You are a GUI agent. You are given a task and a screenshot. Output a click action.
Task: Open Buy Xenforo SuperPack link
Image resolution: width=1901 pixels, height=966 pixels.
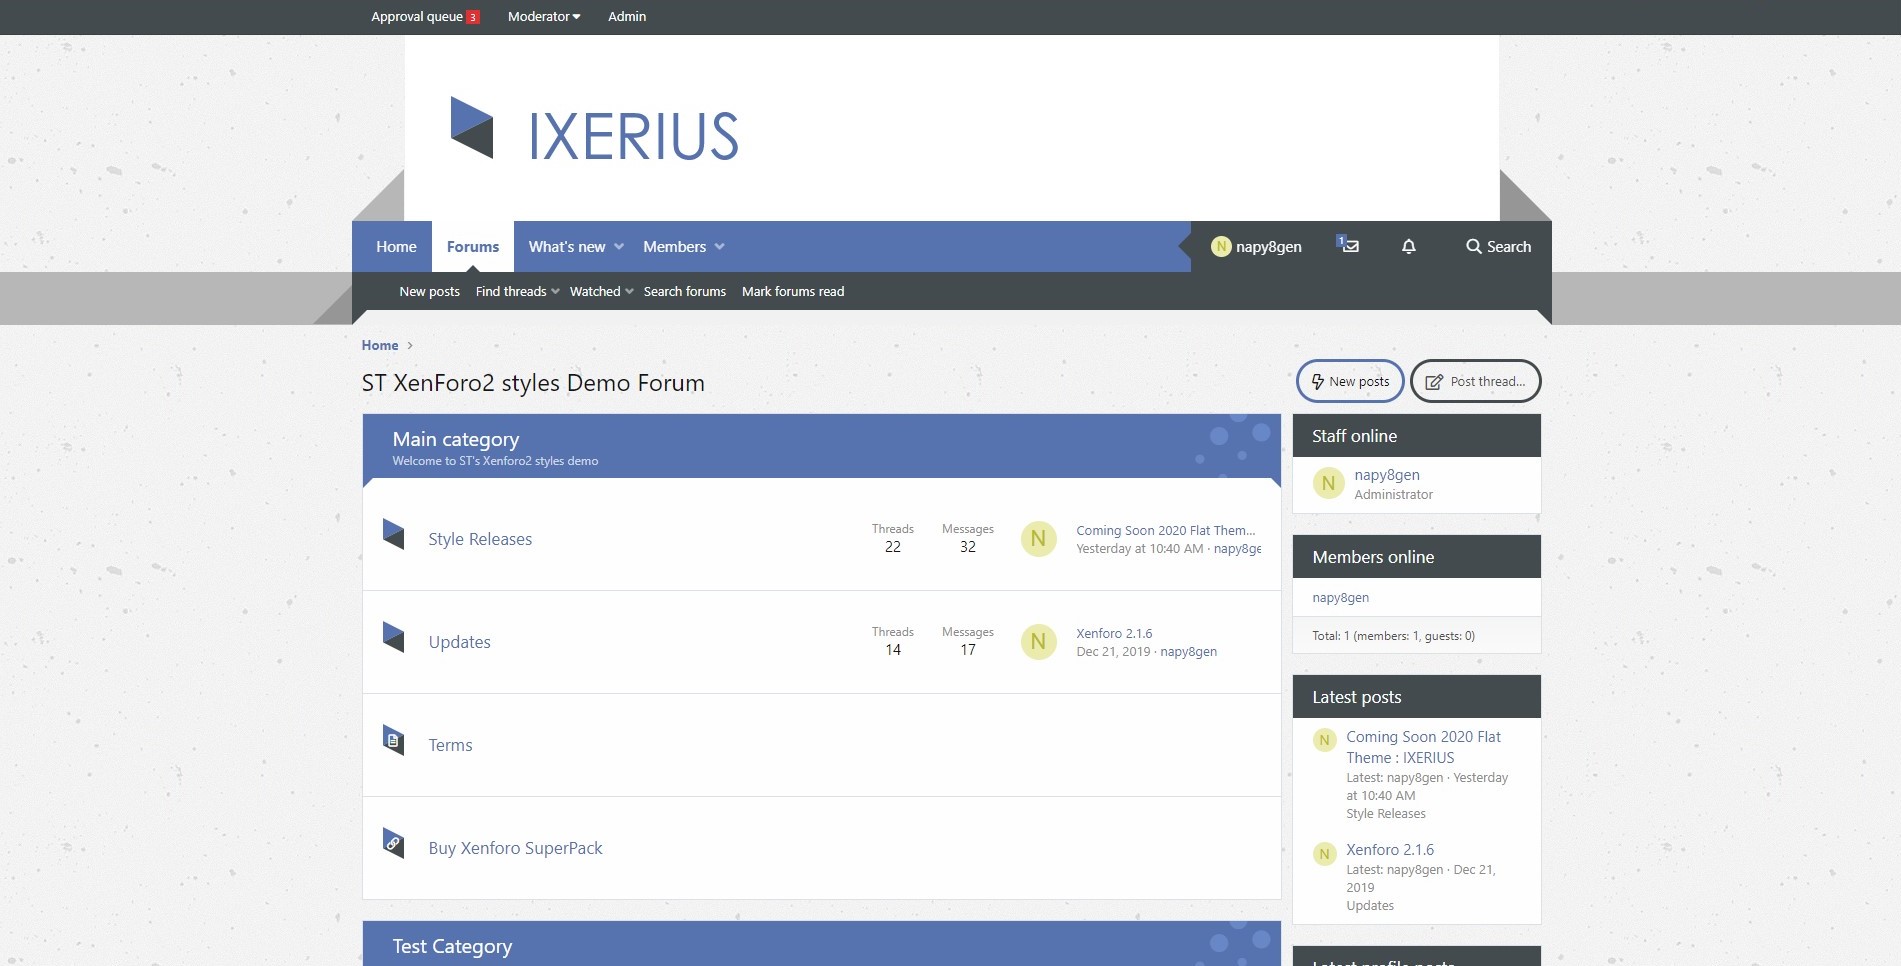(x=515, y=848)
